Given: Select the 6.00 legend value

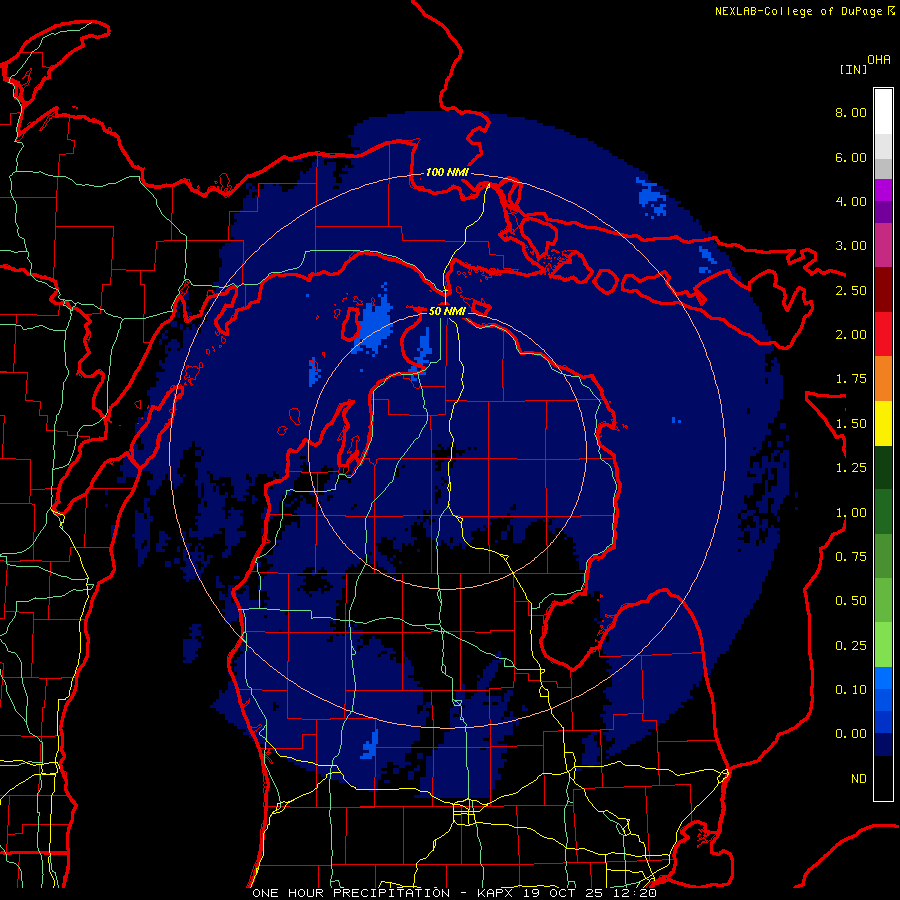Looking at the screenshot, I should point(851,157).
